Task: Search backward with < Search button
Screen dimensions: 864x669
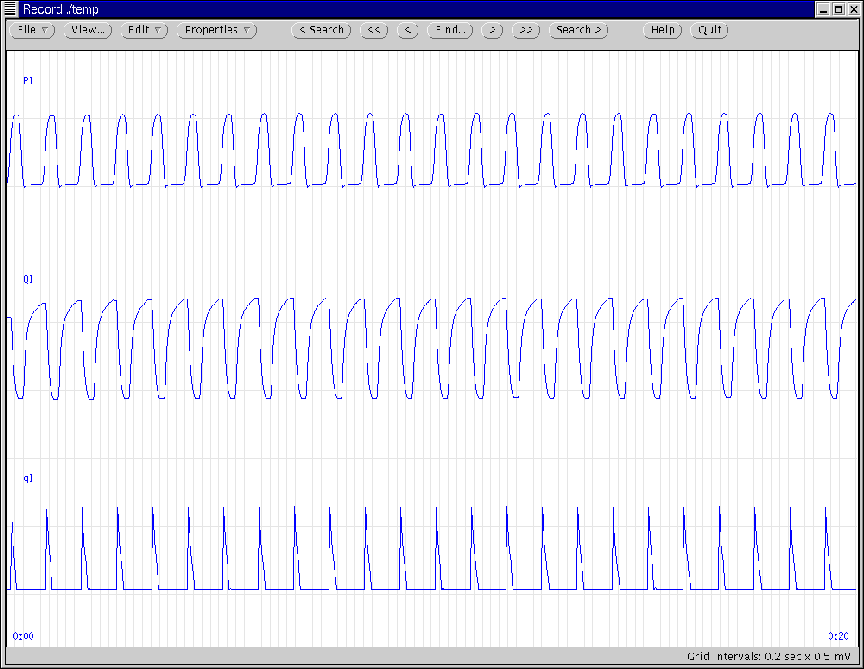Action: click(321, 30)
